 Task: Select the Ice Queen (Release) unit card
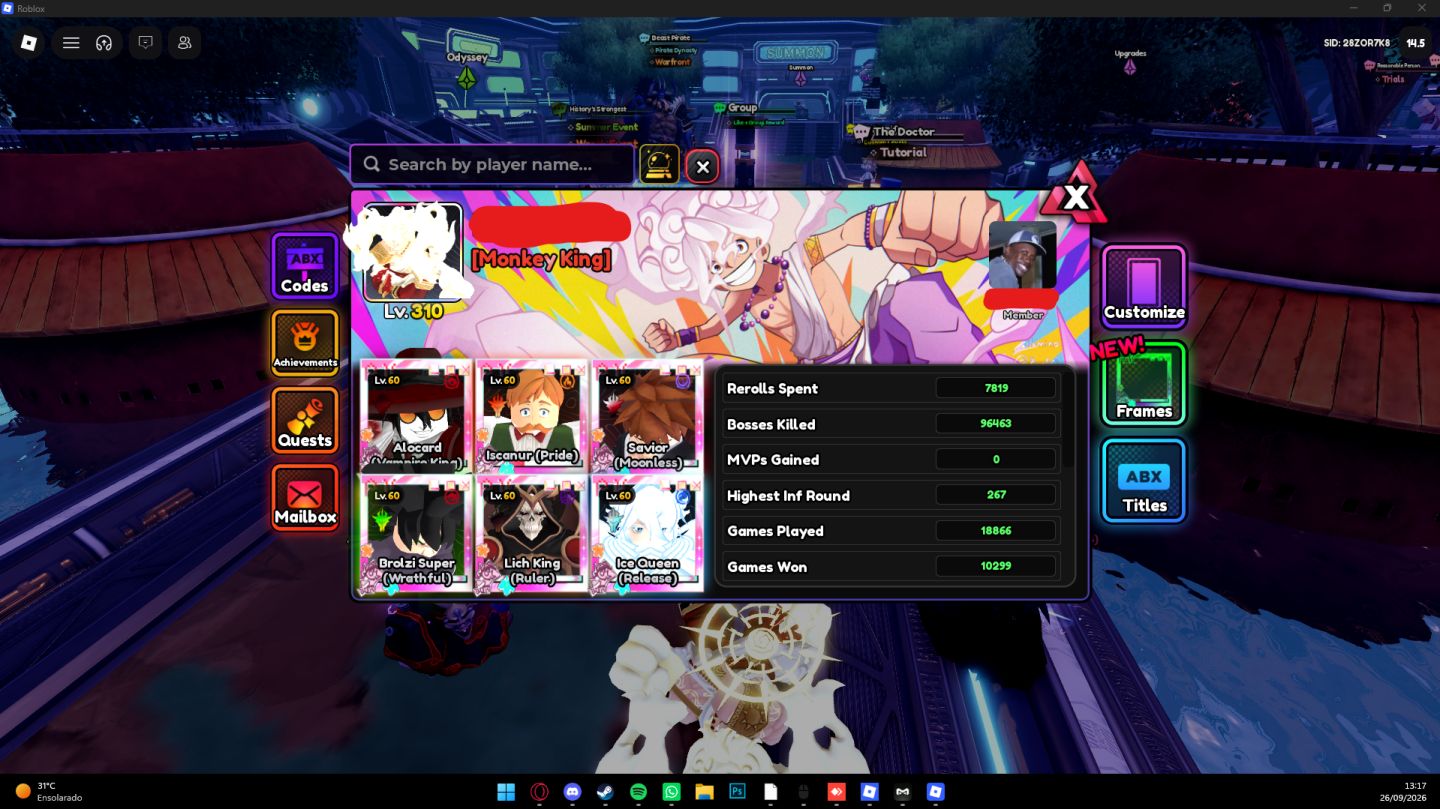(647, 533)
